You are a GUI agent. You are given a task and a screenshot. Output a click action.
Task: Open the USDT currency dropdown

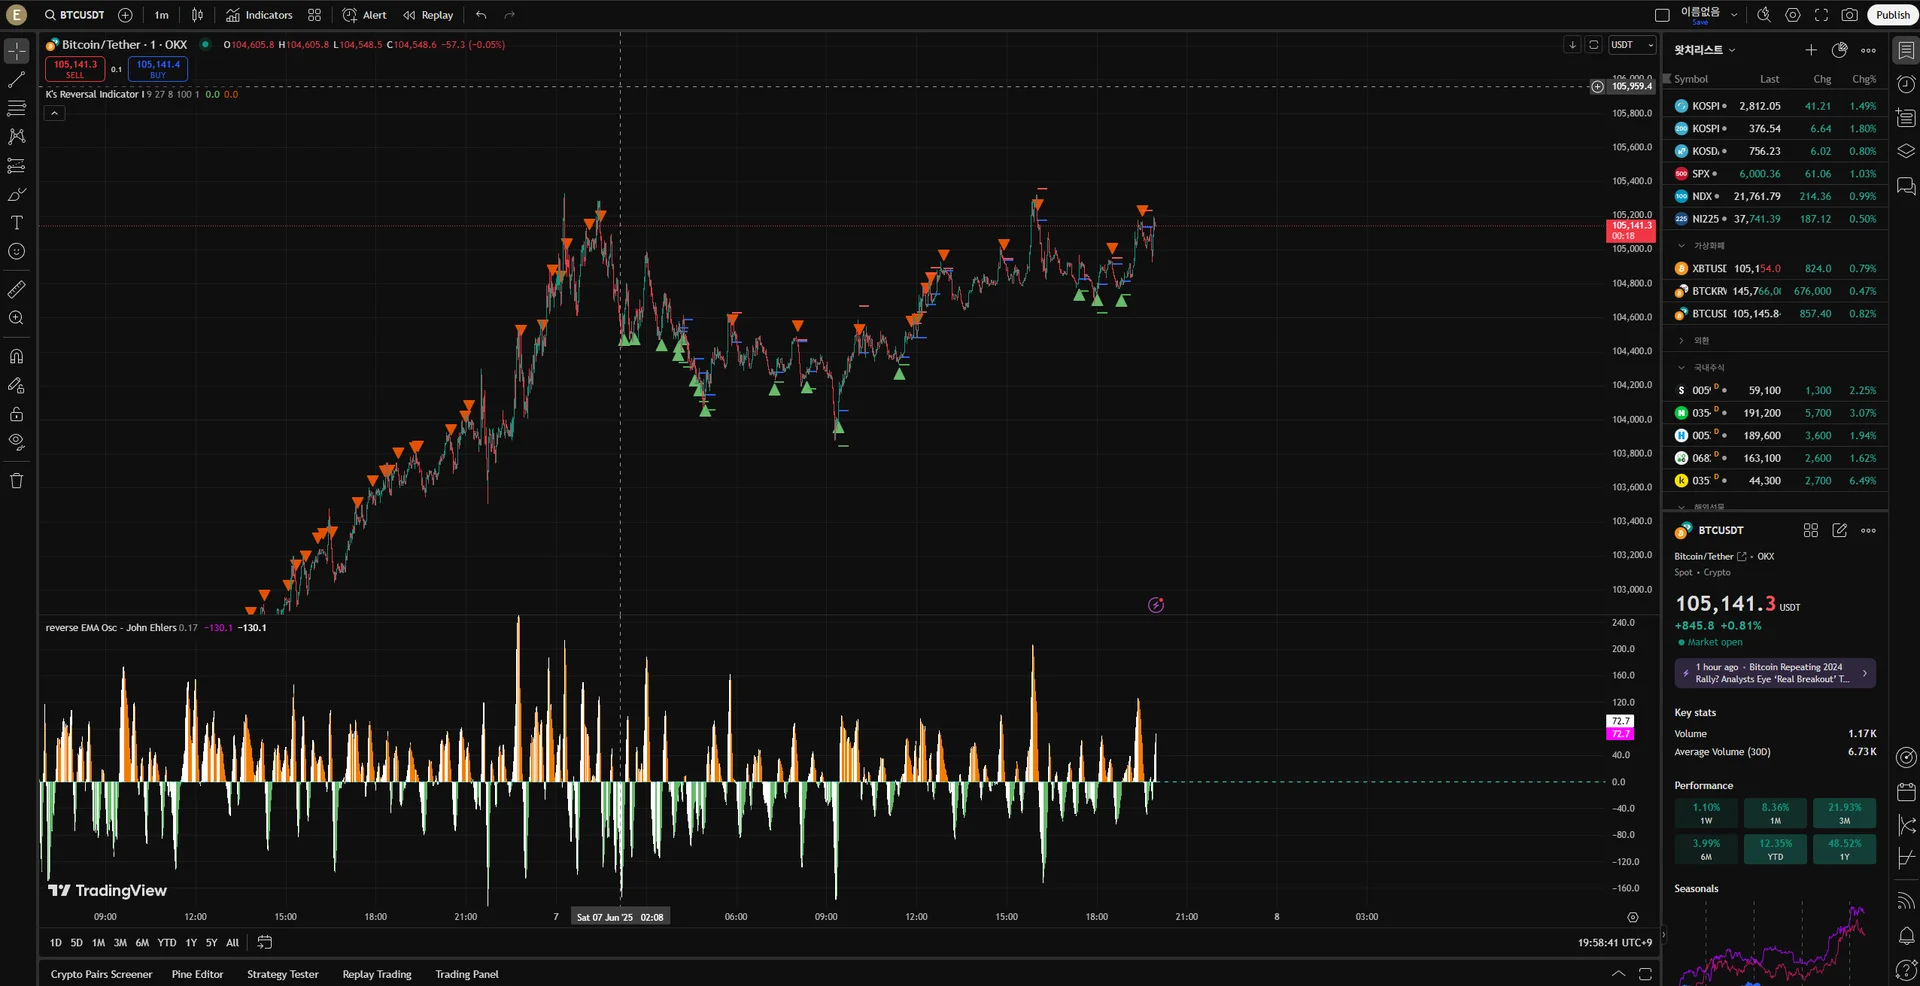click(1632, 45)
